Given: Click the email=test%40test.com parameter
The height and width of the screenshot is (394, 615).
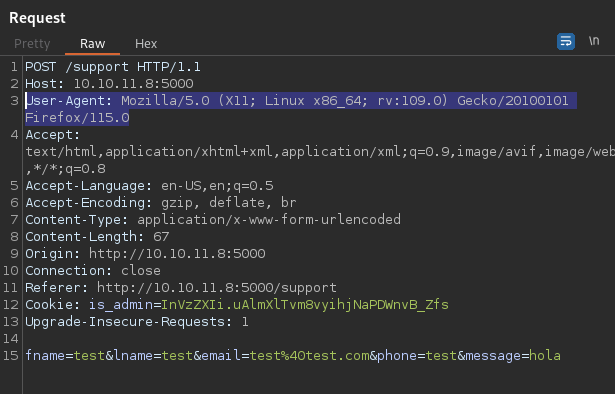Looking at the screenshot, I should click(x=286, y=356).
